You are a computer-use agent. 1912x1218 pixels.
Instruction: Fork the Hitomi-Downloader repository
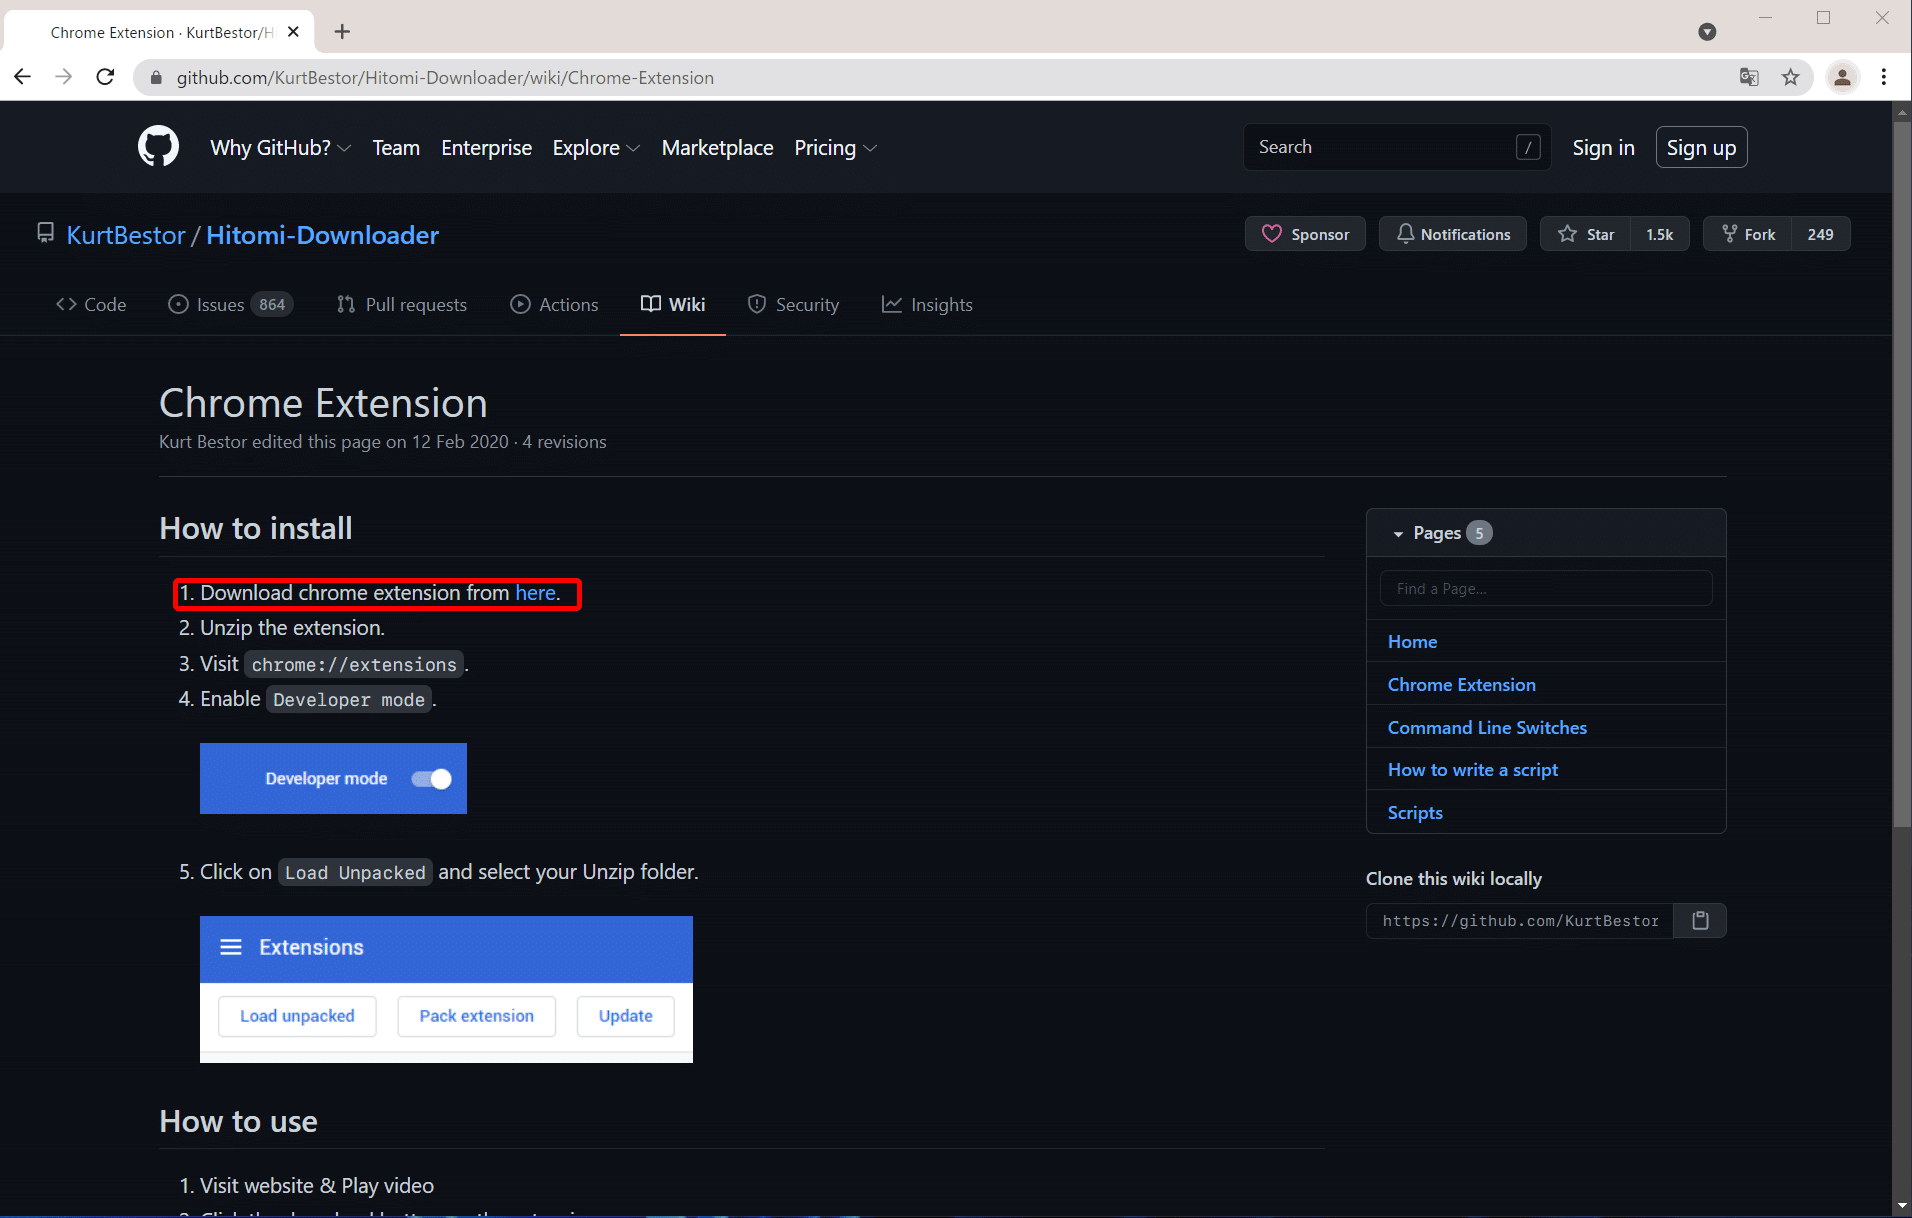click(x=1747, y=234)
